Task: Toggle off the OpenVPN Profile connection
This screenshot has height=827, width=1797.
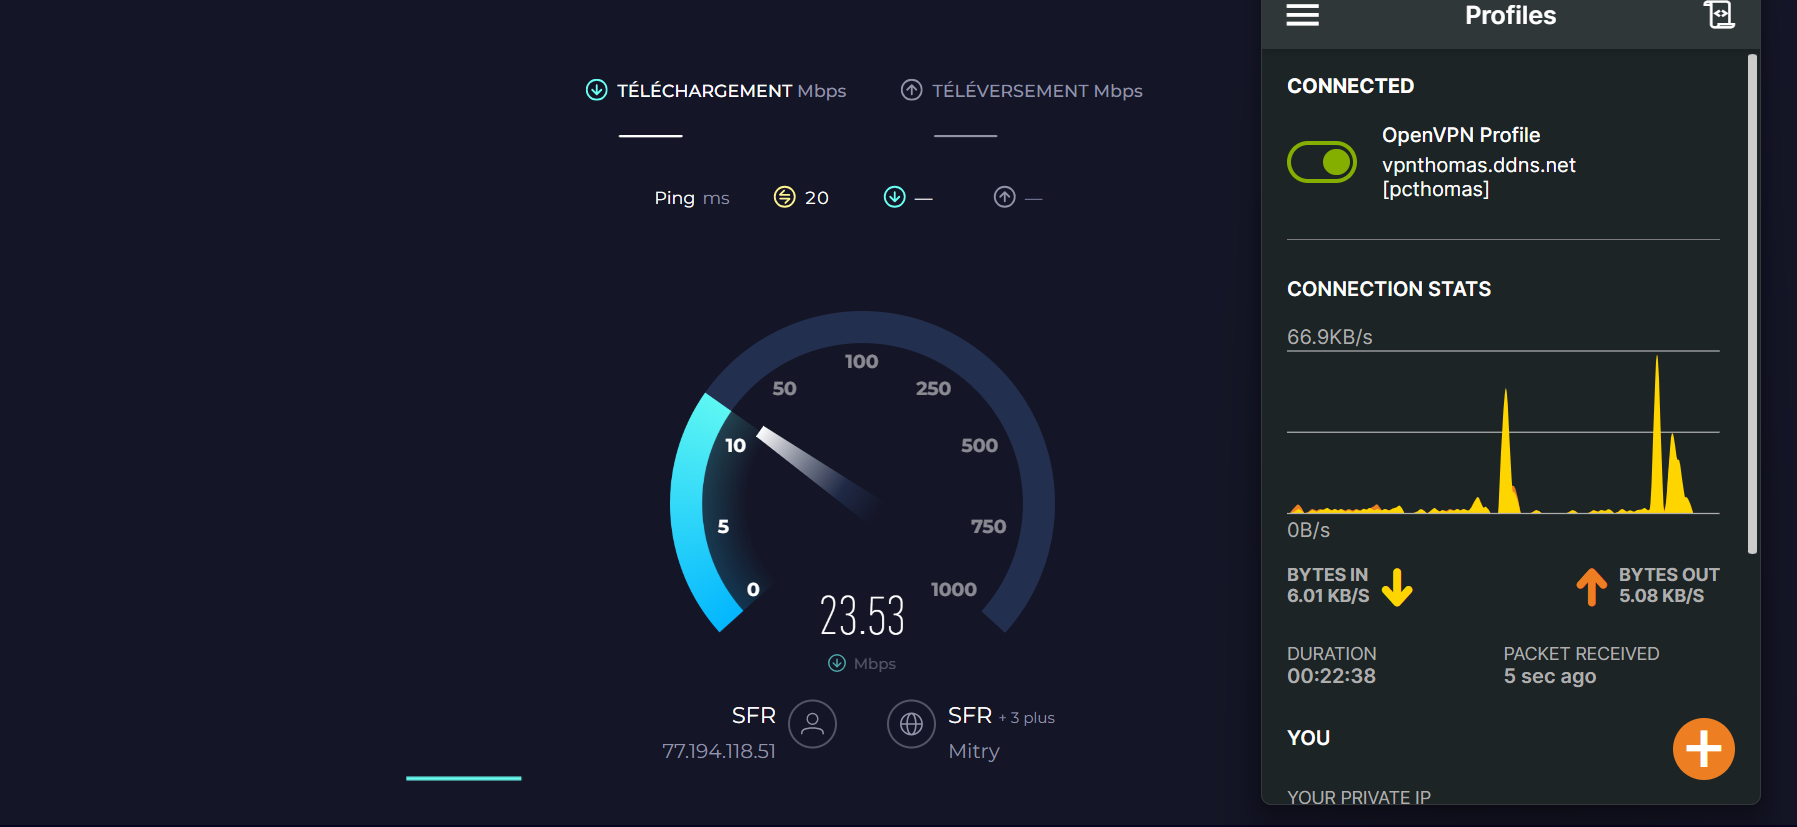Action: tap(1321, 162)
